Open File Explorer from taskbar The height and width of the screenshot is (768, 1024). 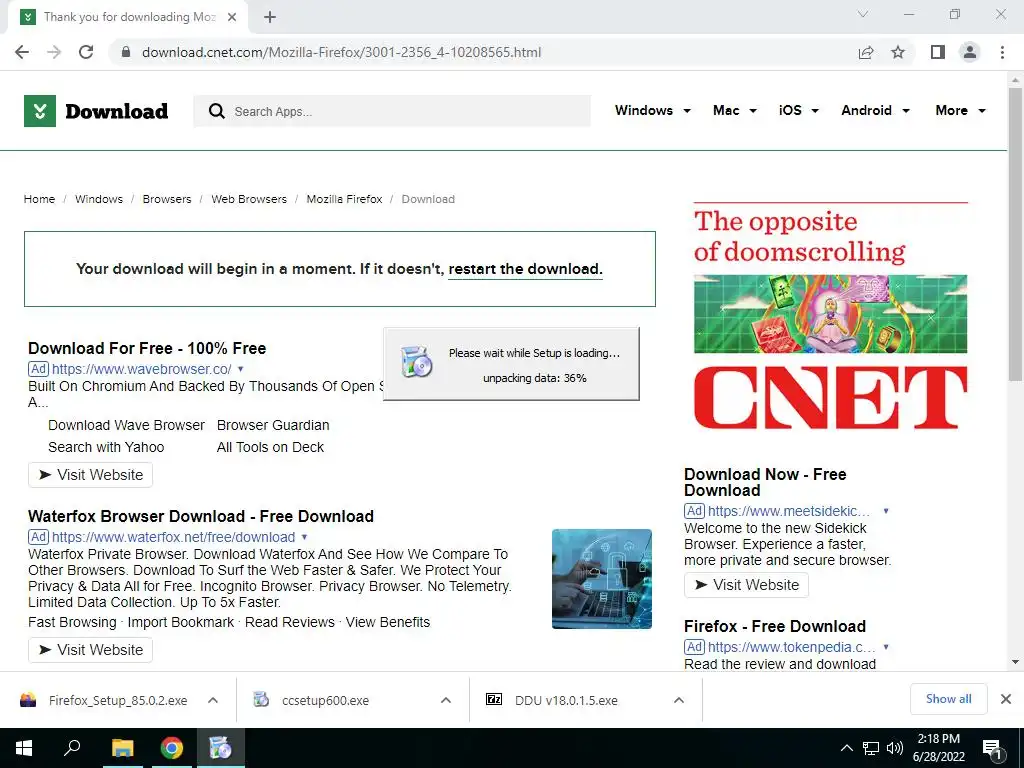click(x=122, y=748)
